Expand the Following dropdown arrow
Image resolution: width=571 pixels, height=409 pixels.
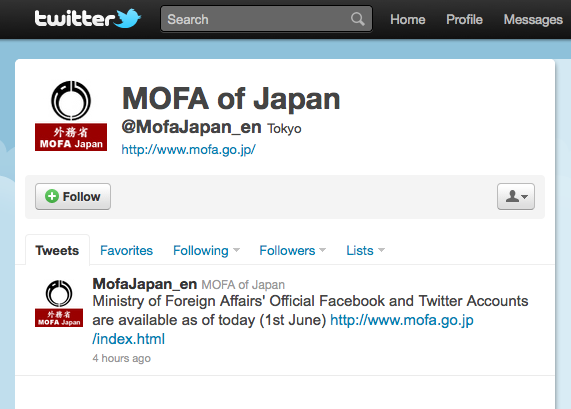236,250
